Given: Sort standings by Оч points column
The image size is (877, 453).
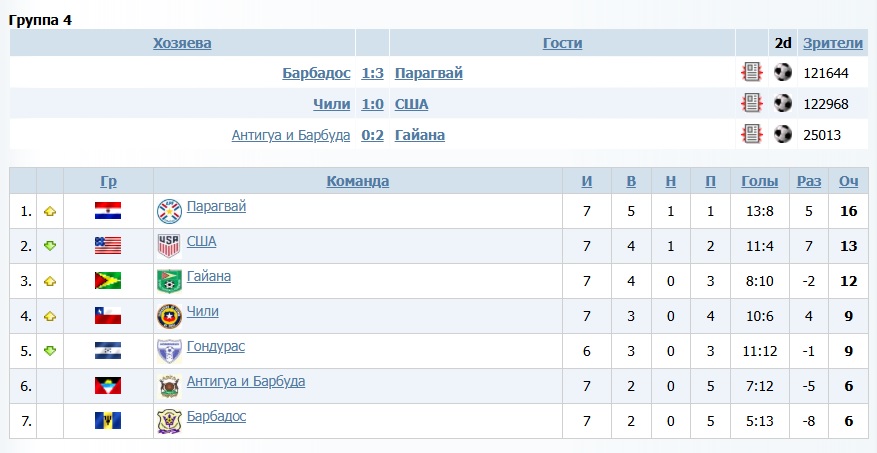Looking at the screenshot, I should (848, 181).
